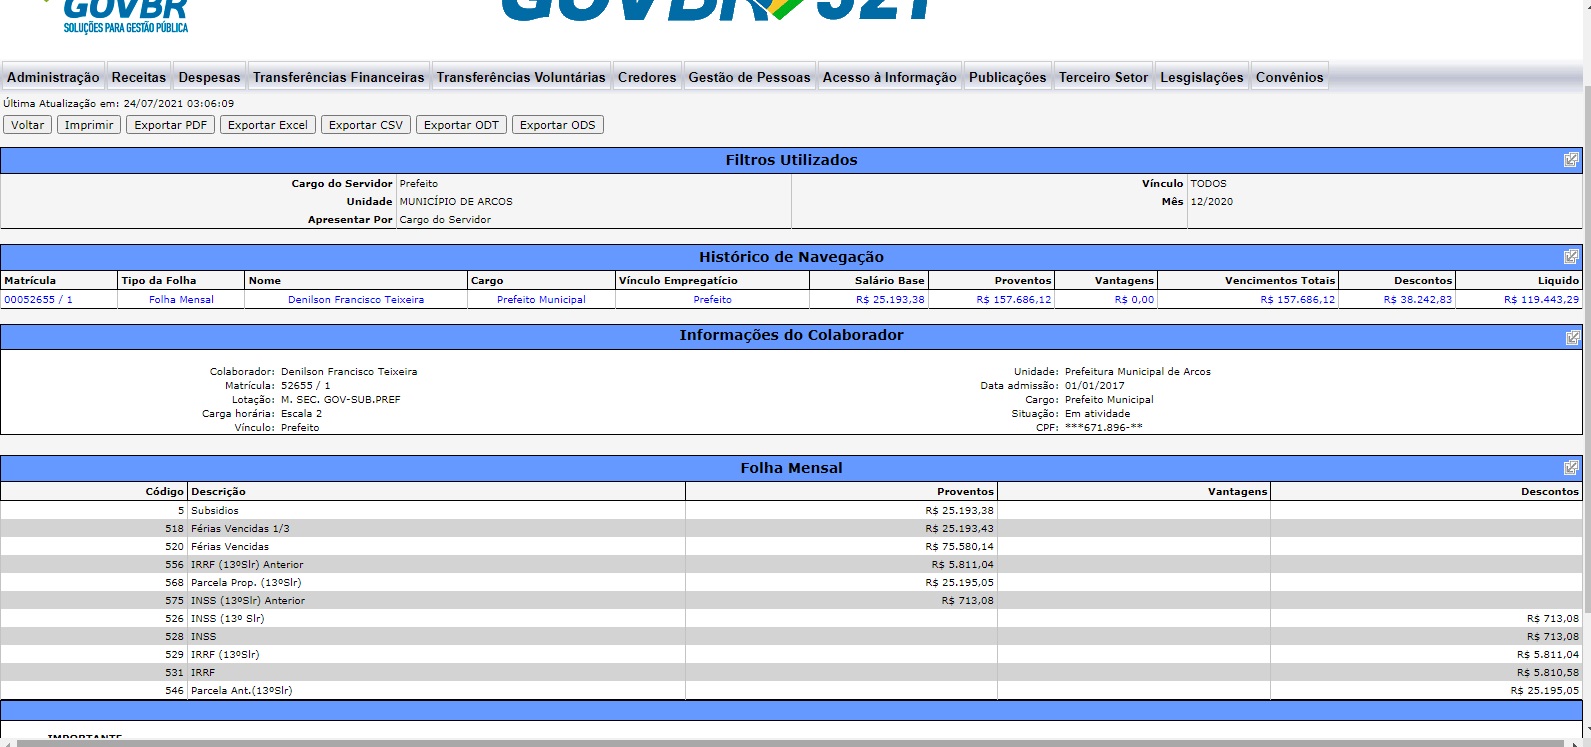Open salário base link R$ 25.193,38
Screen dimensions: 1591x747
click(890, 299)
